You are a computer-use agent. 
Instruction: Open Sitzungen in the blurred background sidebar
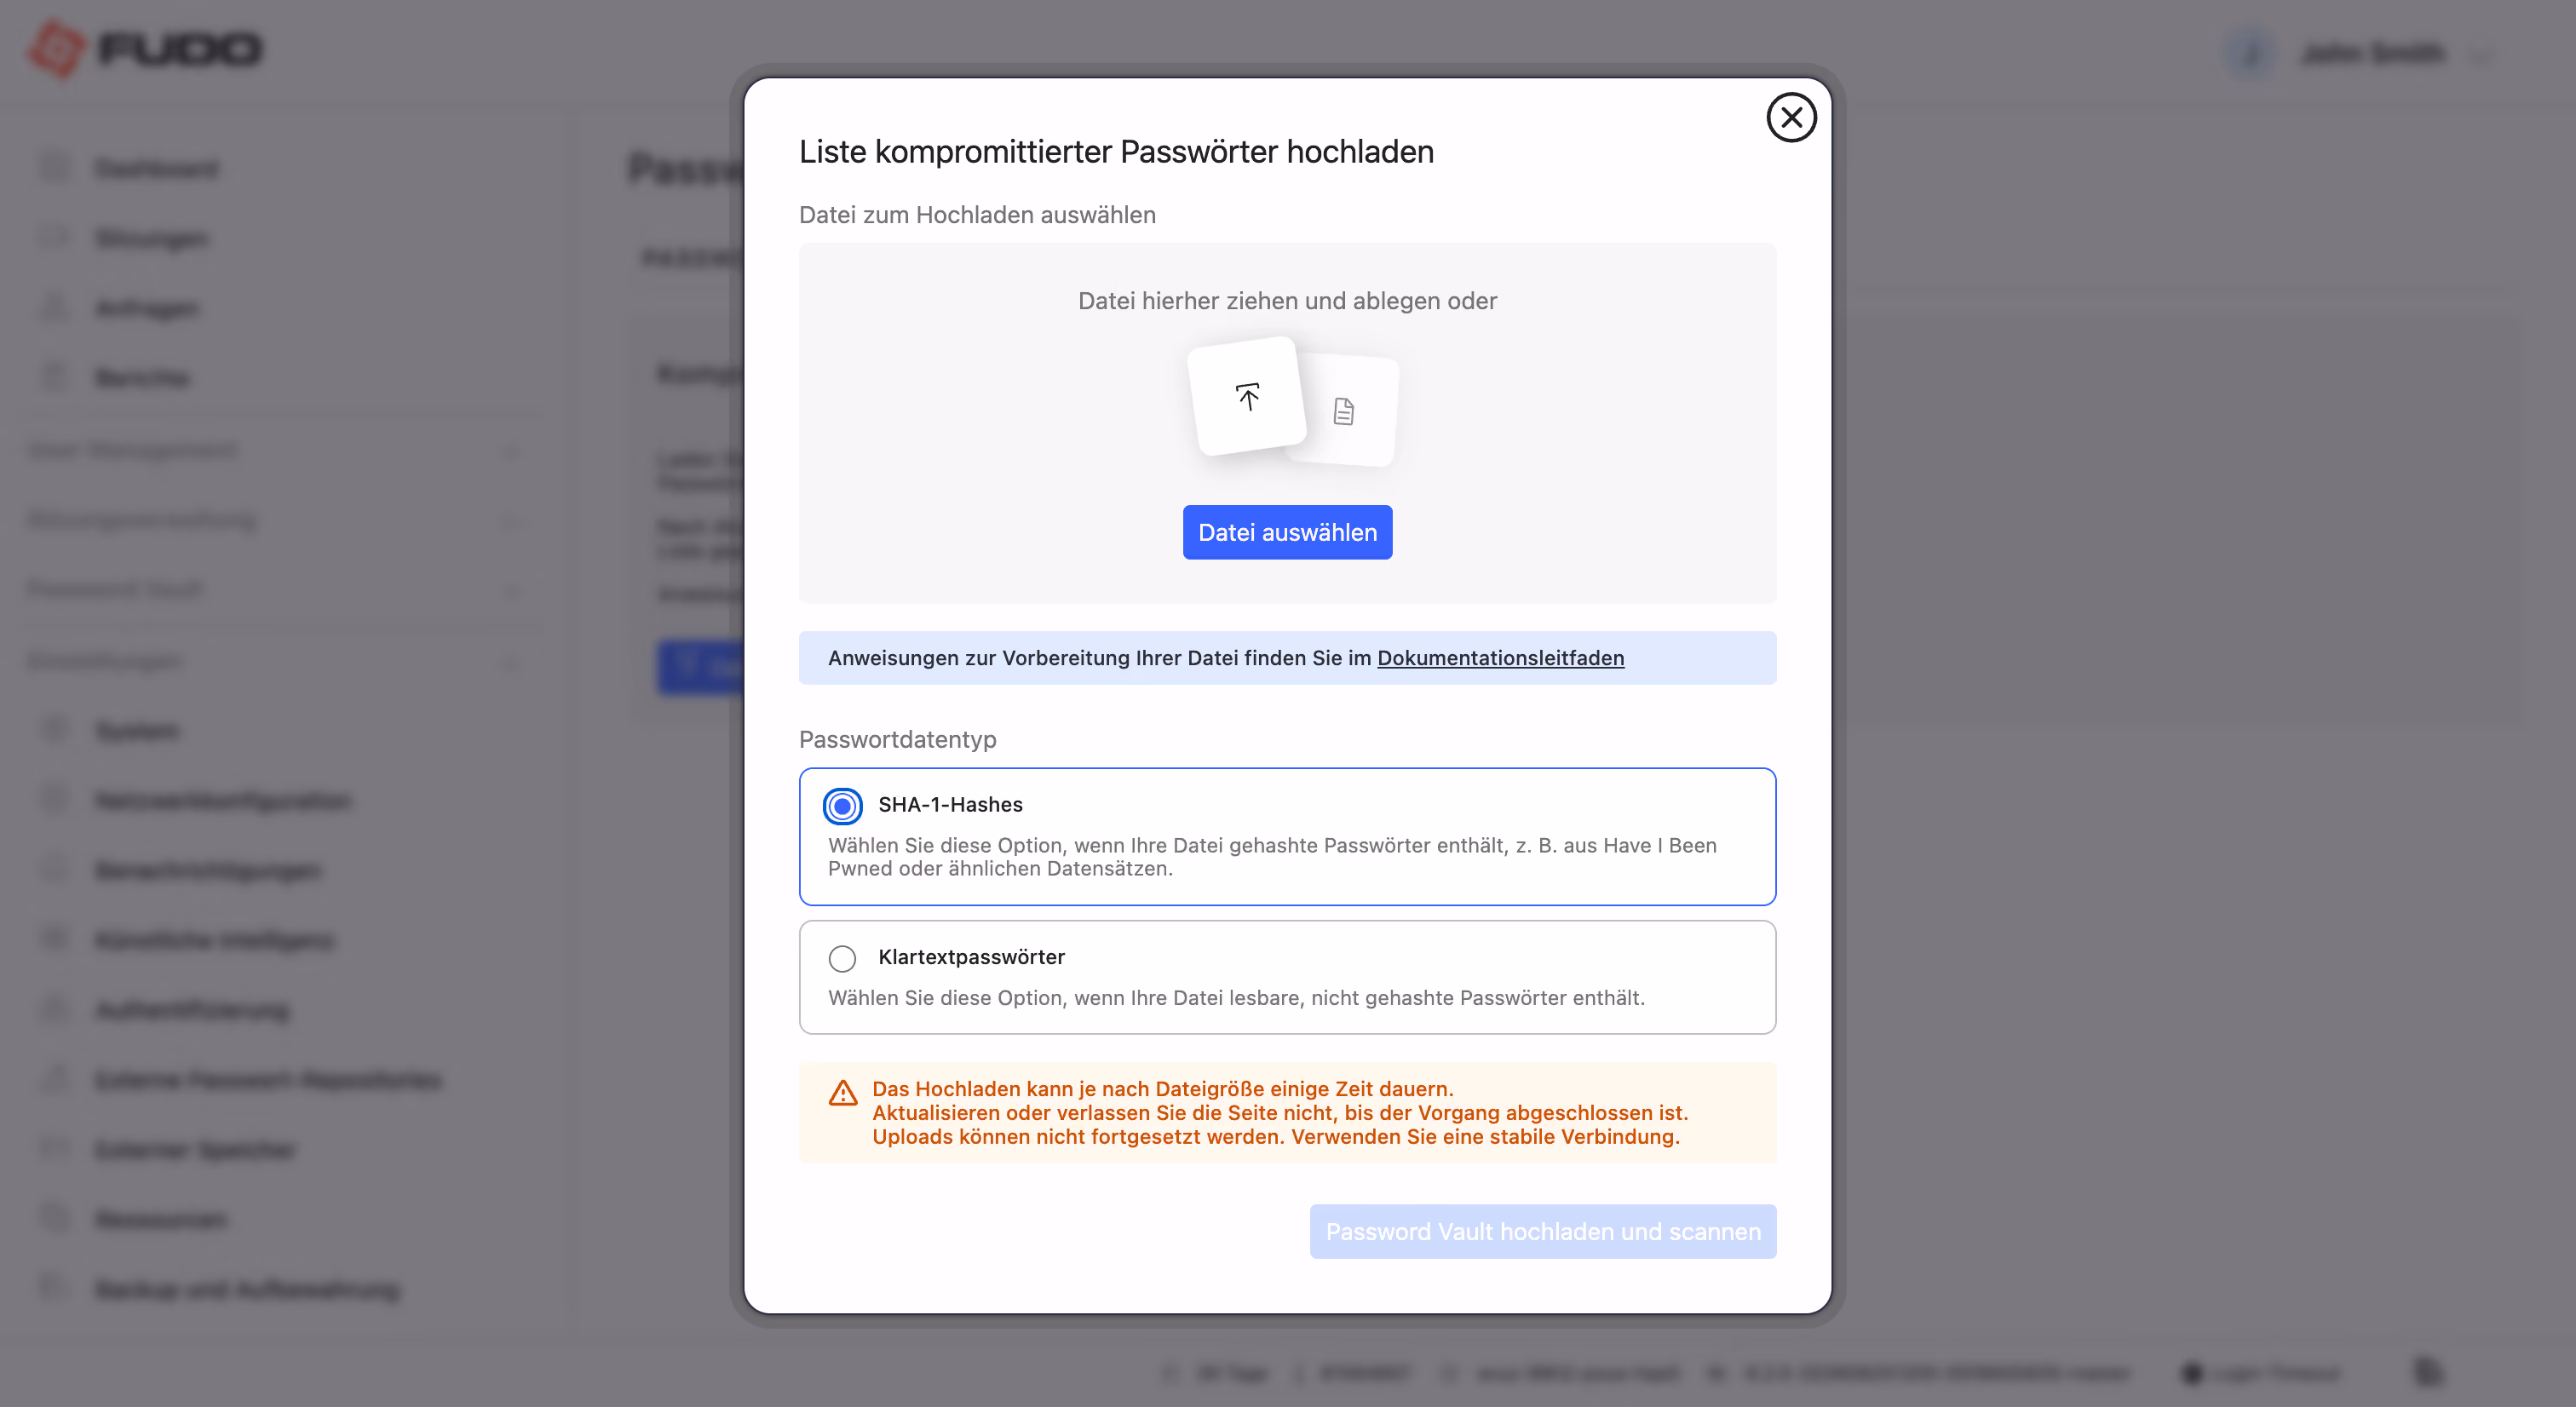pos(151,238)
